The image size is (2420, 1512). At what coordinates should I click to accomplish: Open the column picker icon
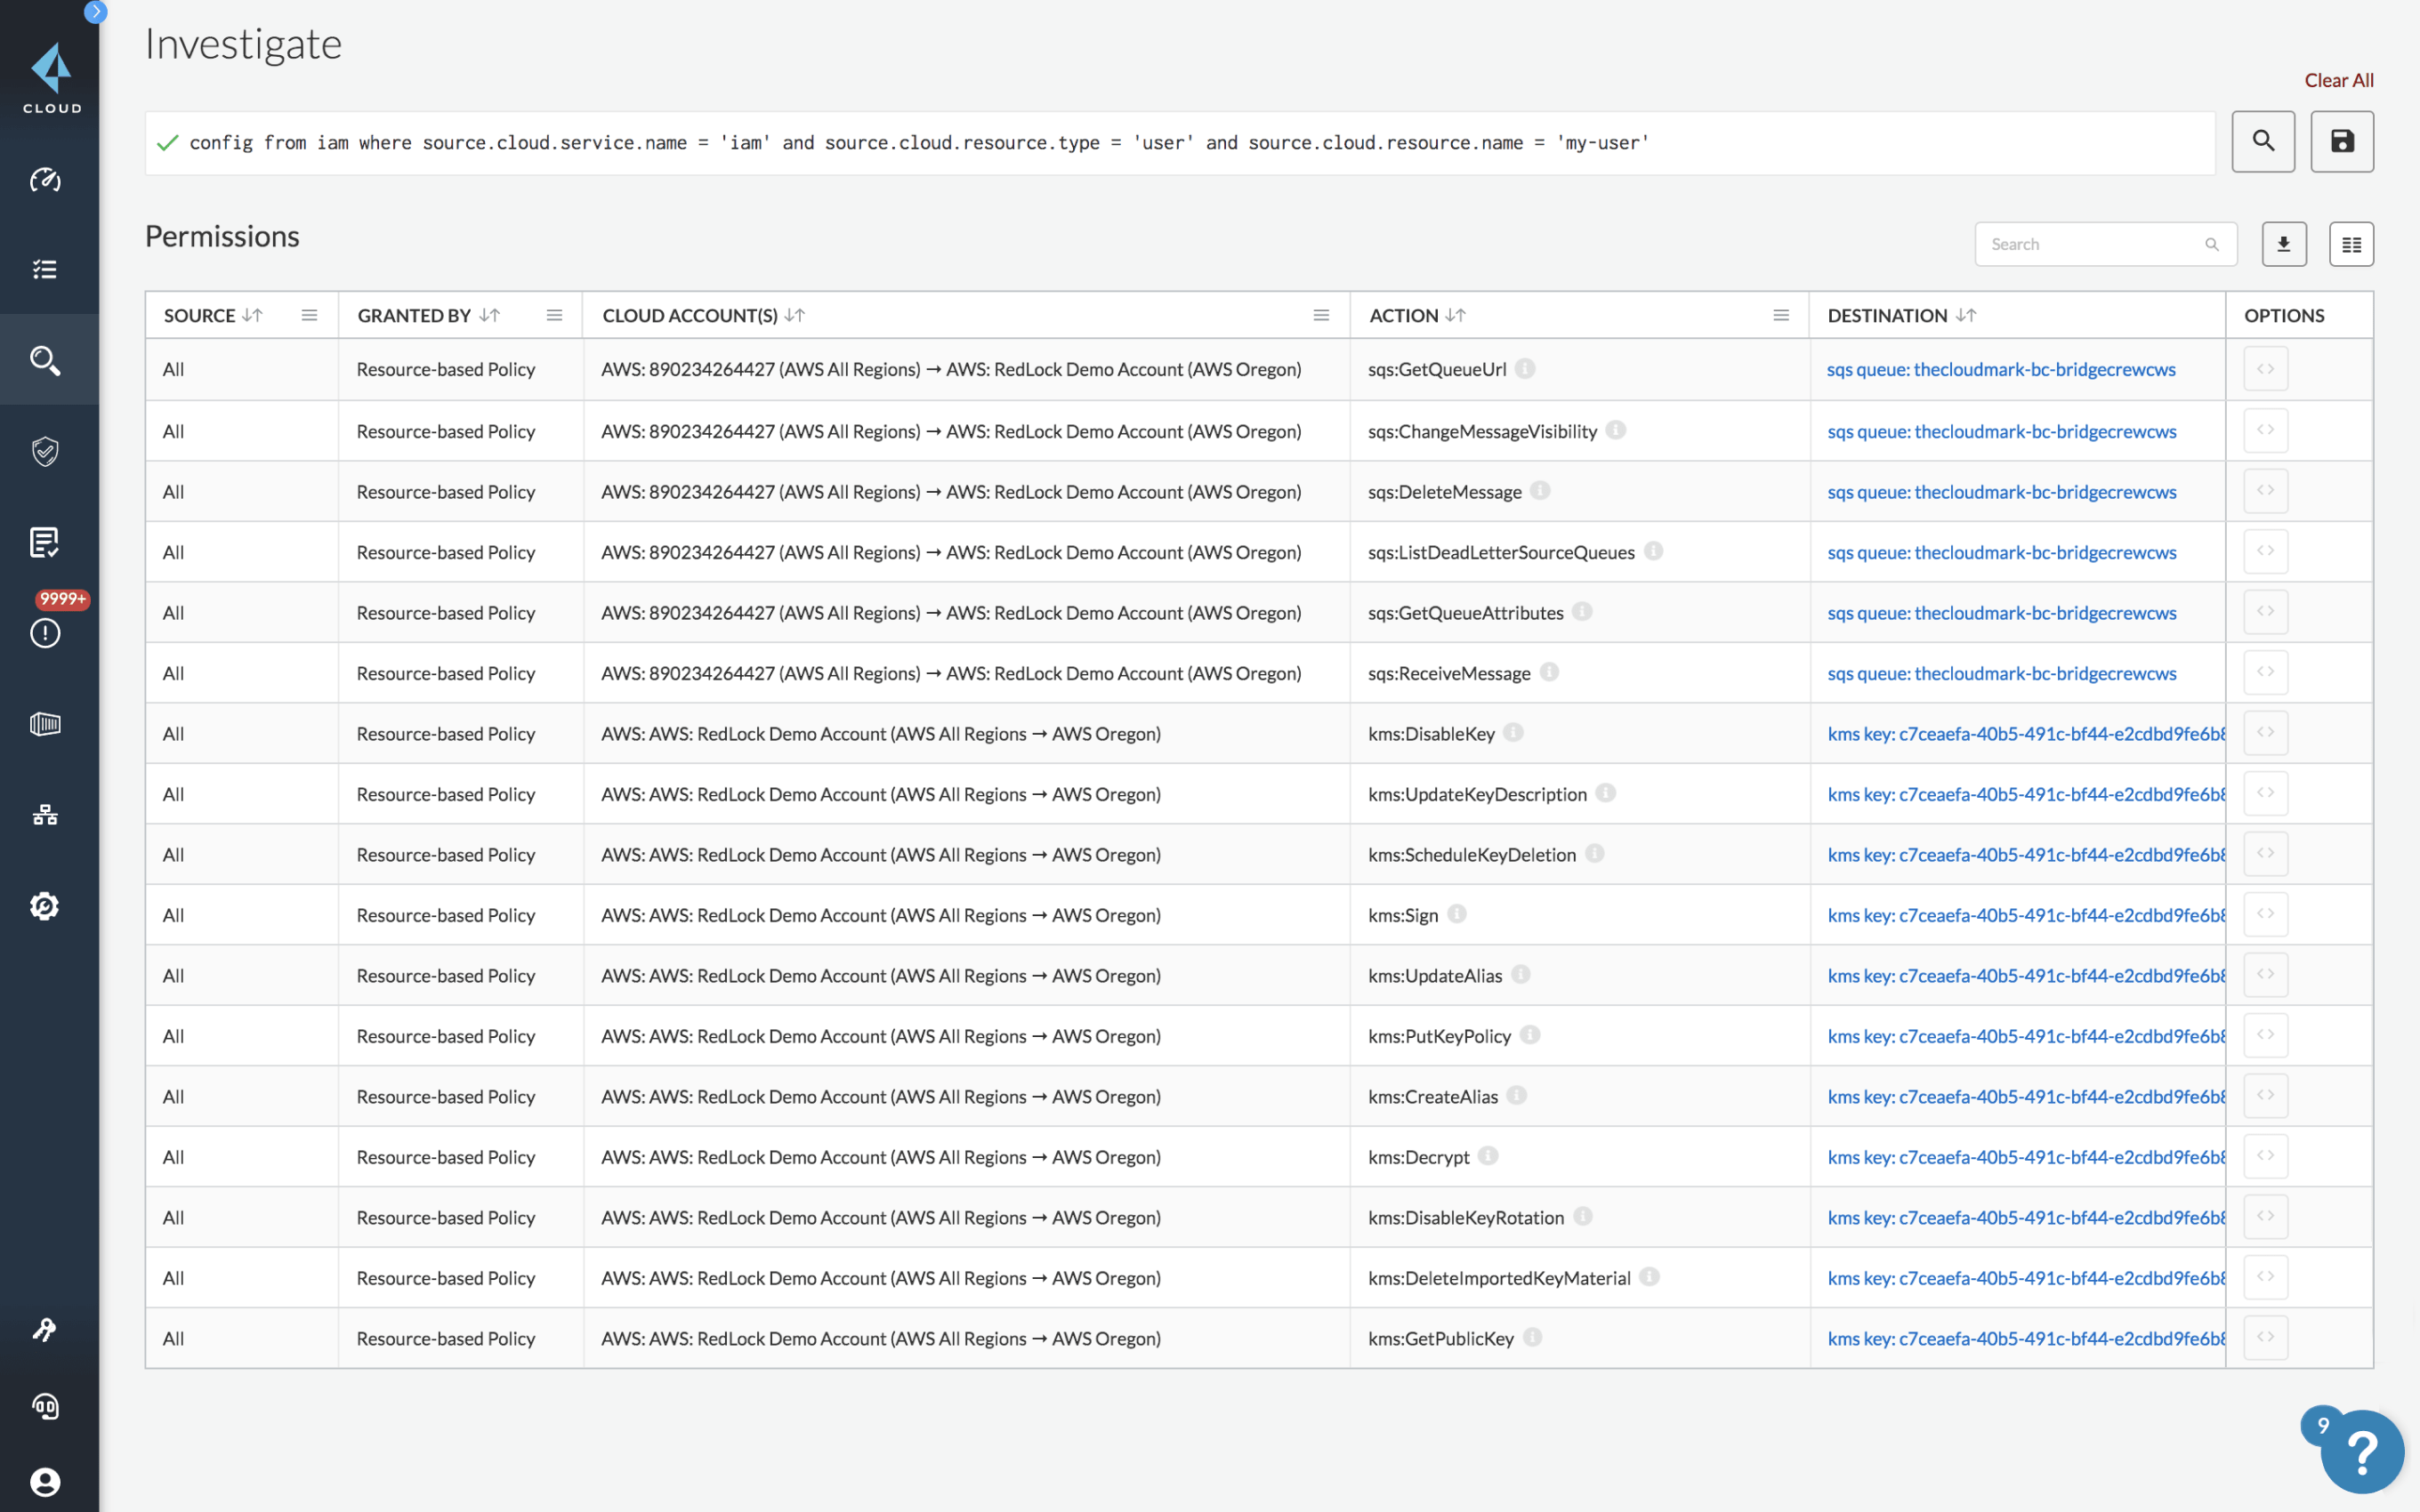(x=2351, y=244)
